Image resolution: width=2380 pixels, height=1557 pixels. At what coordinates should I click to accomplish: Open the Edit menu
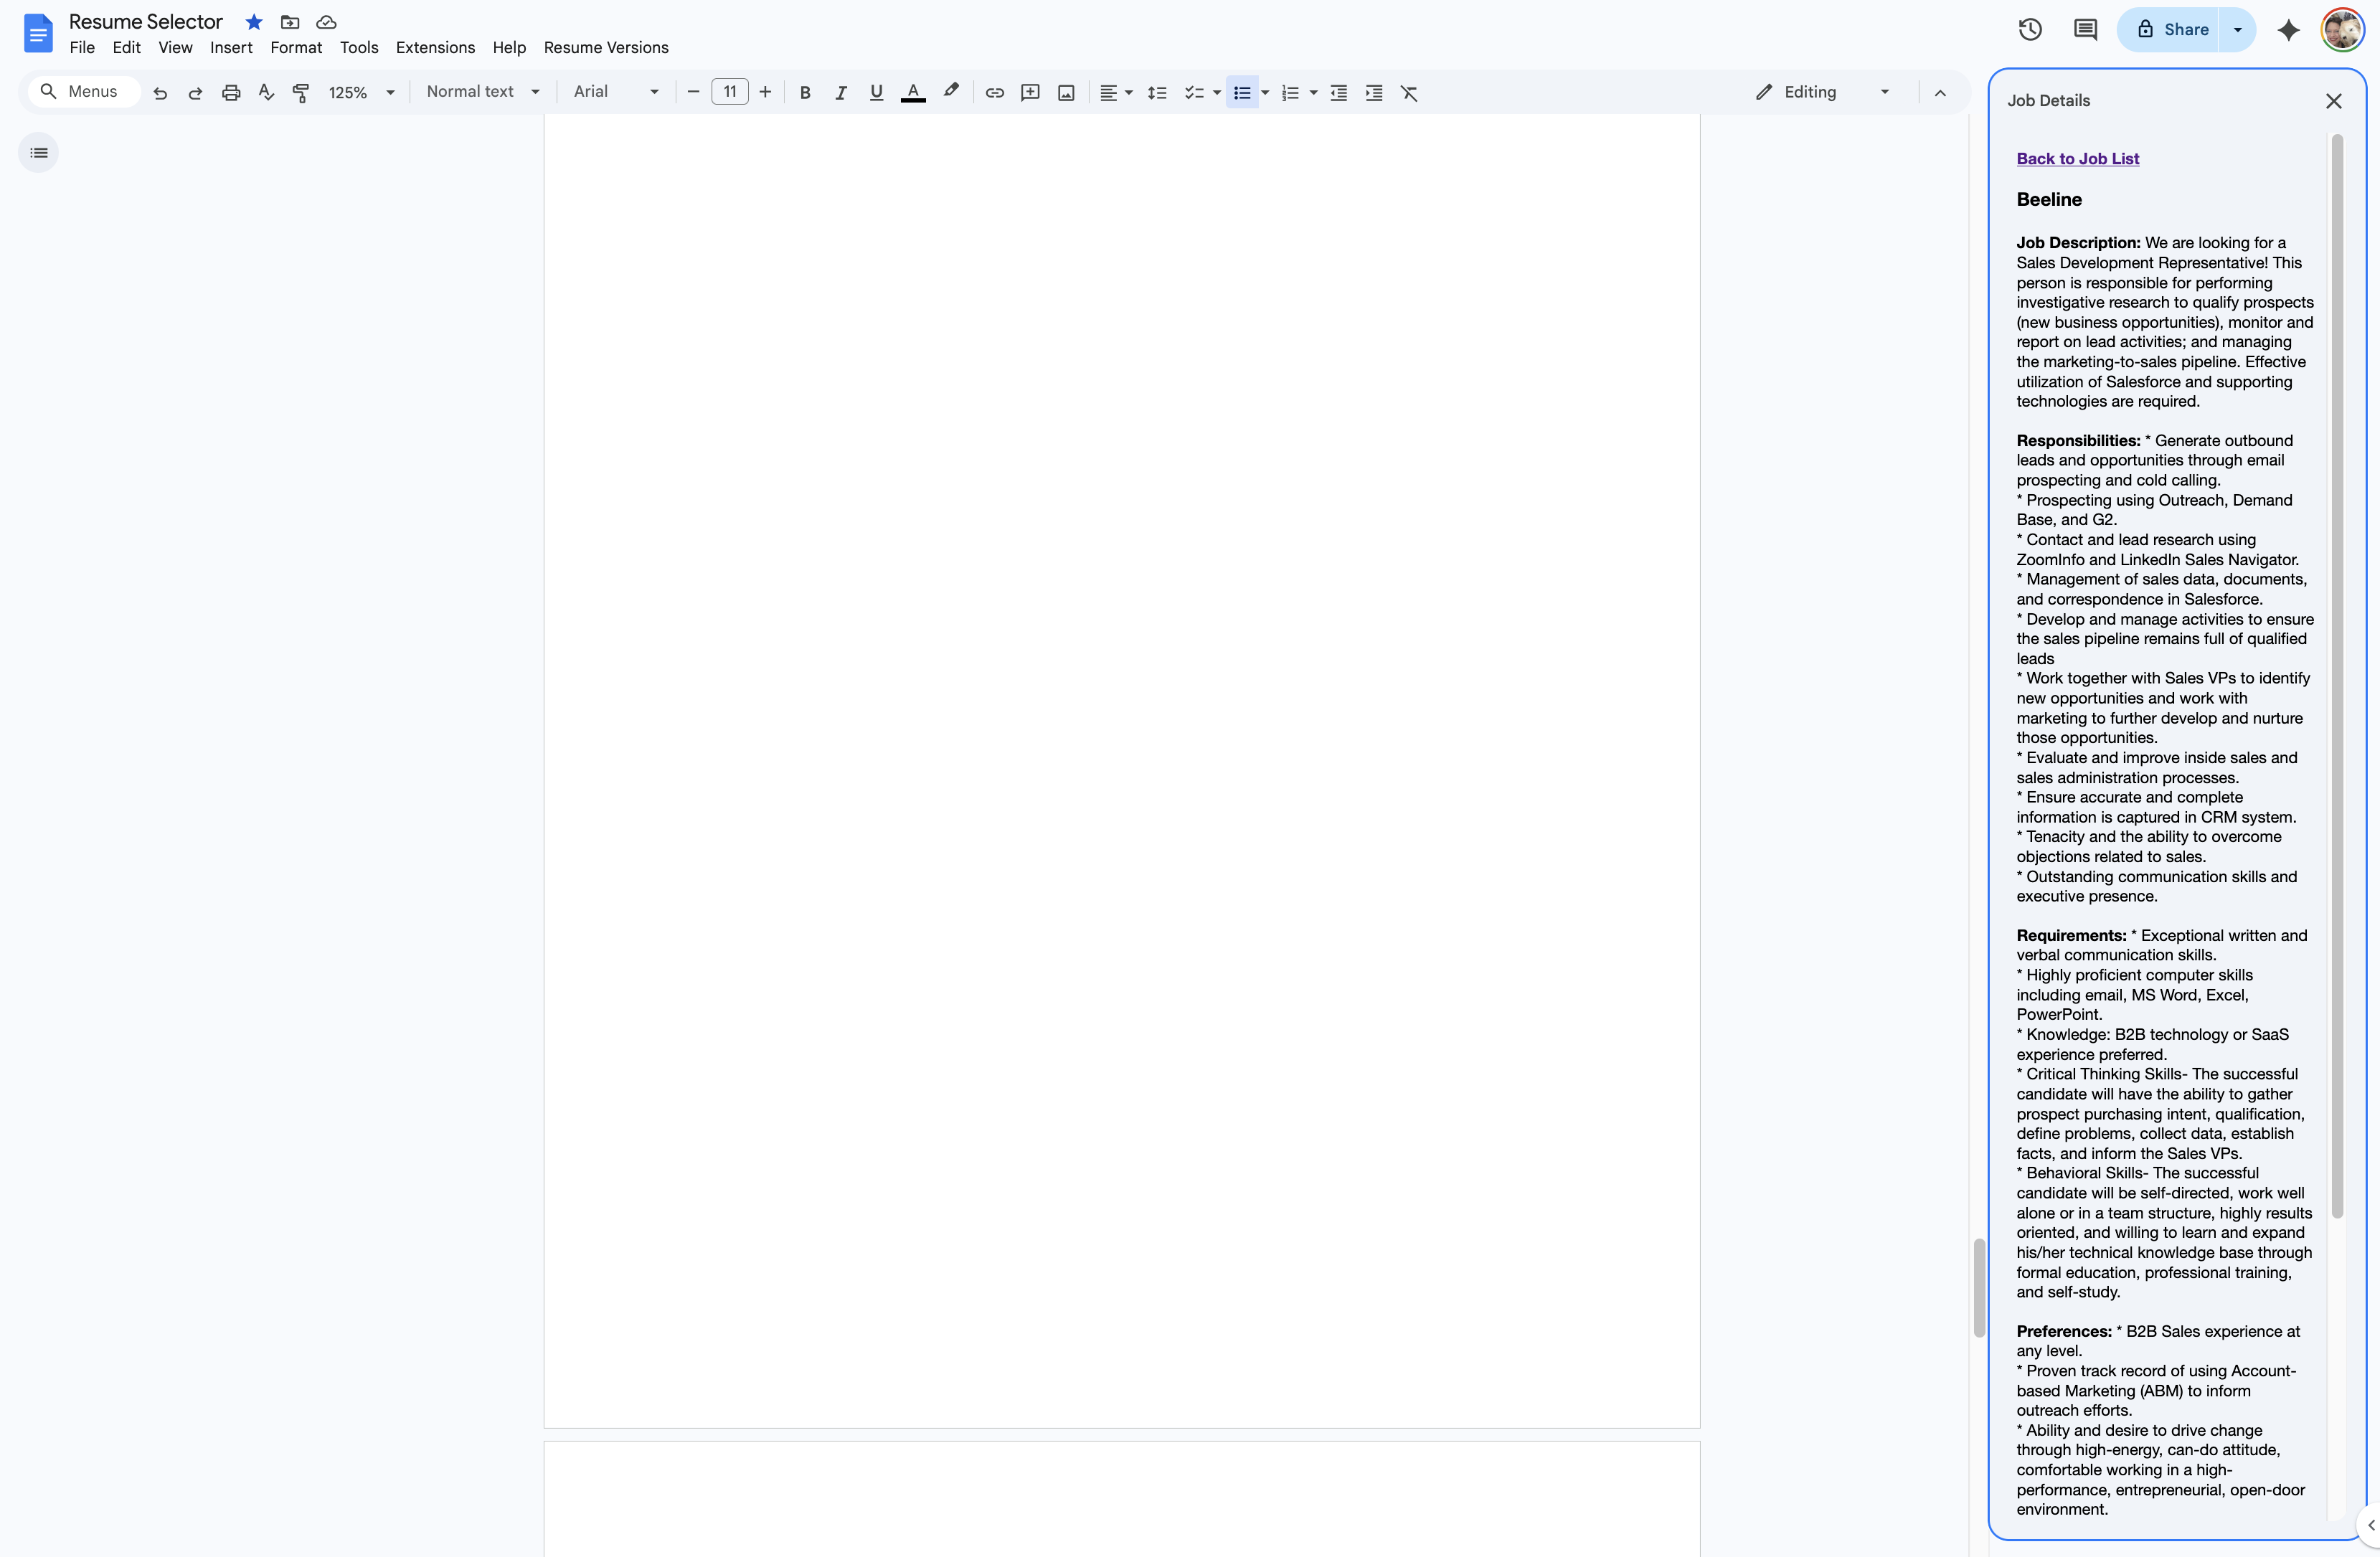(127, 47)
